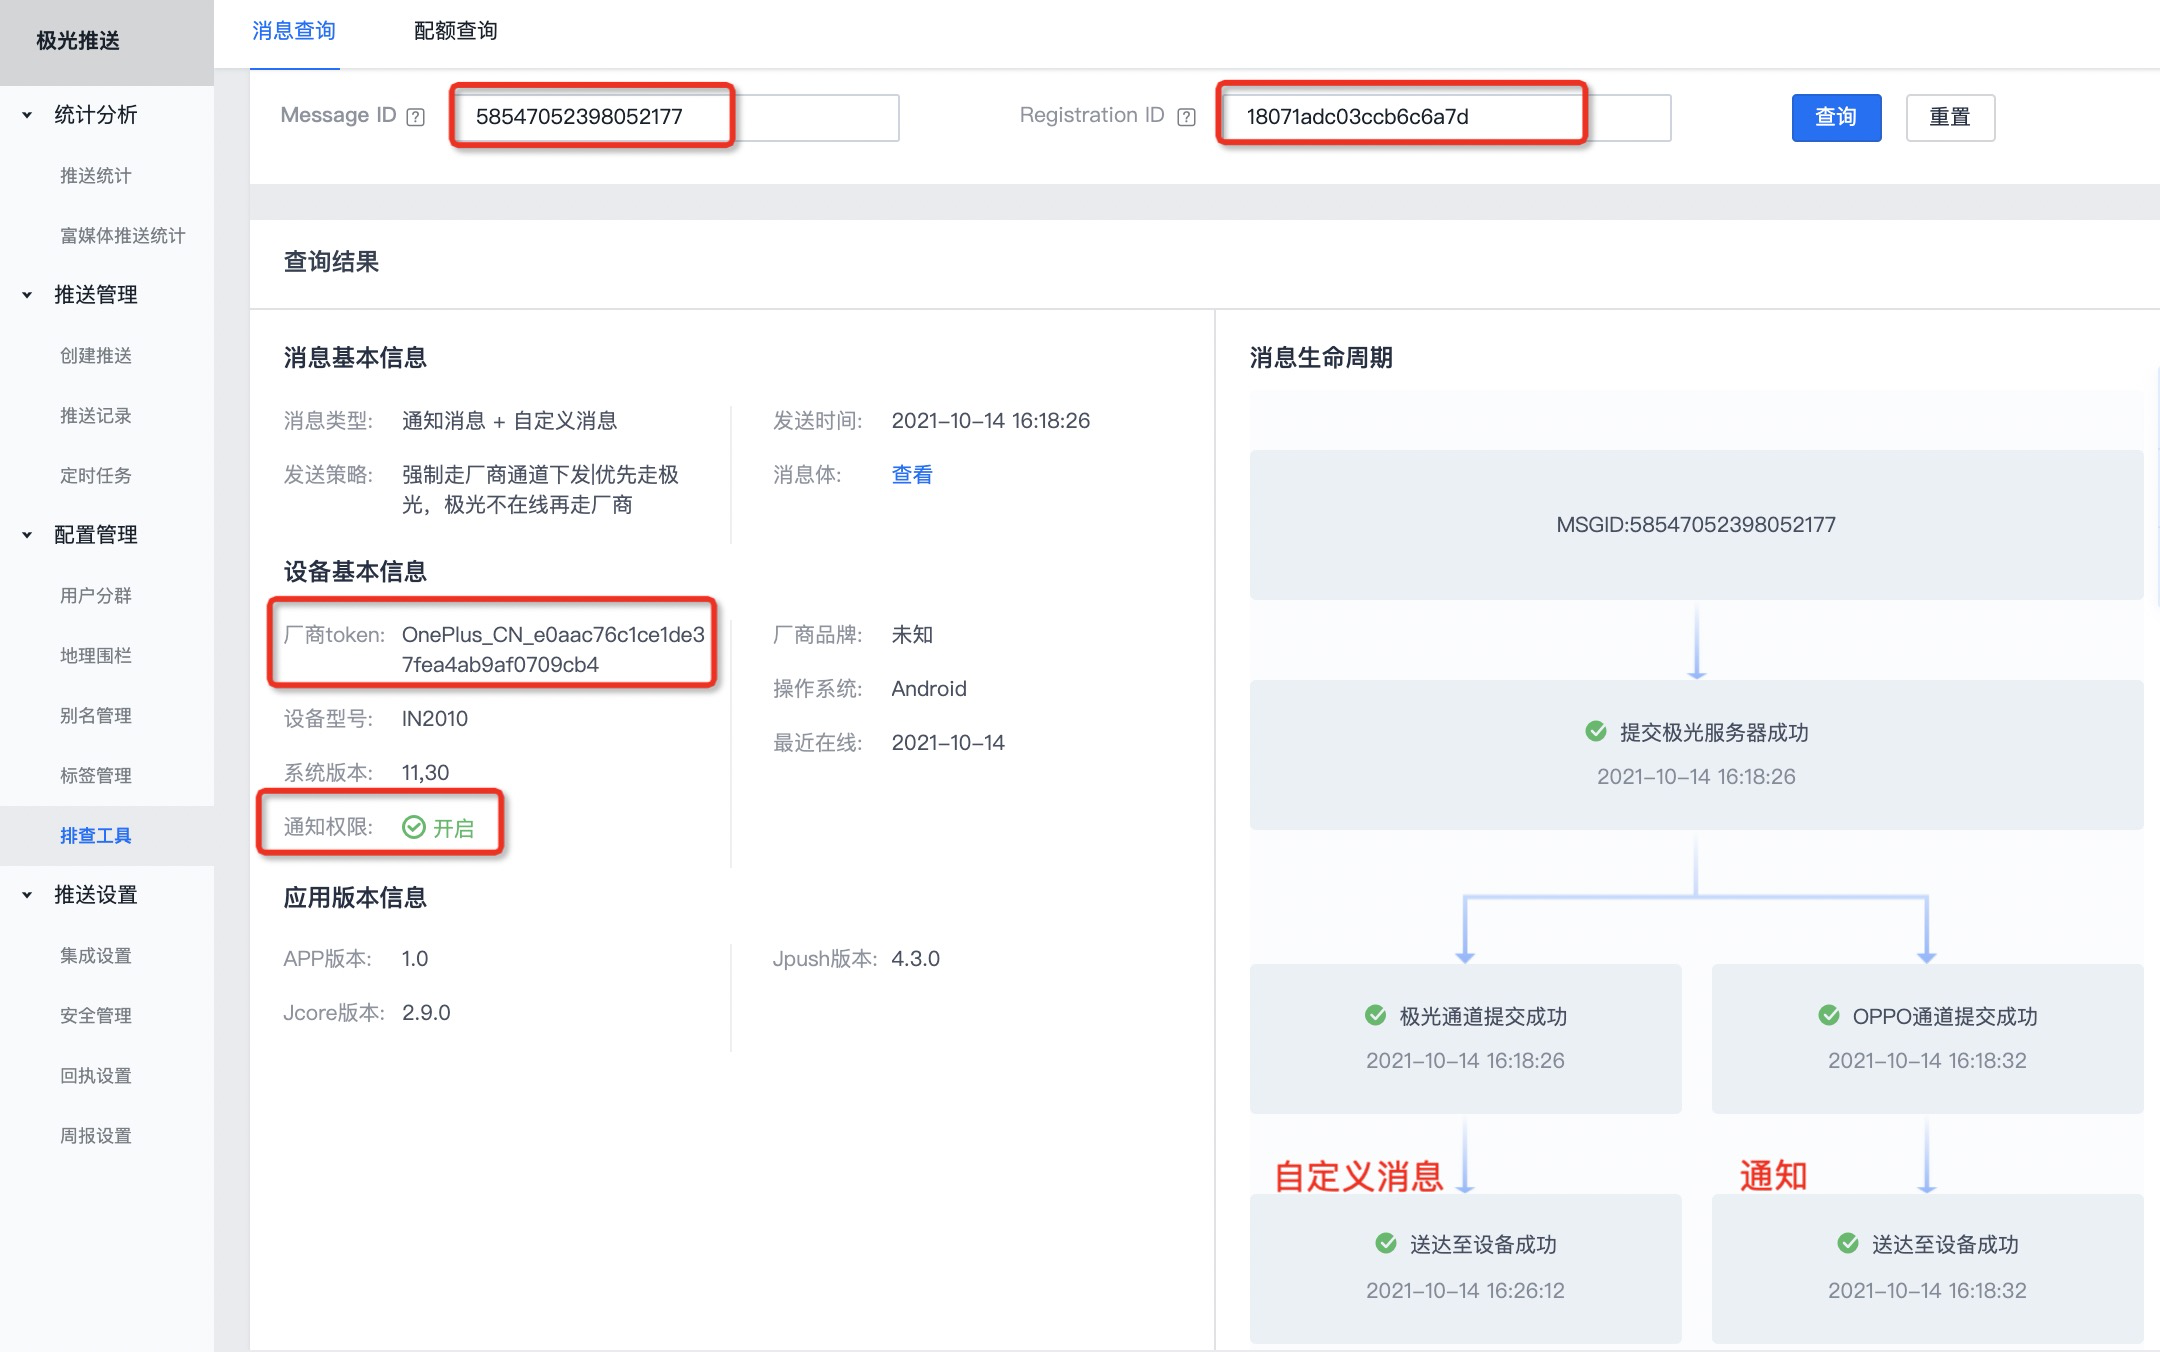Collapse the 推送管理 sidebar section
The width and height of the screenshot is (2160, 1352).
[28, 295]
